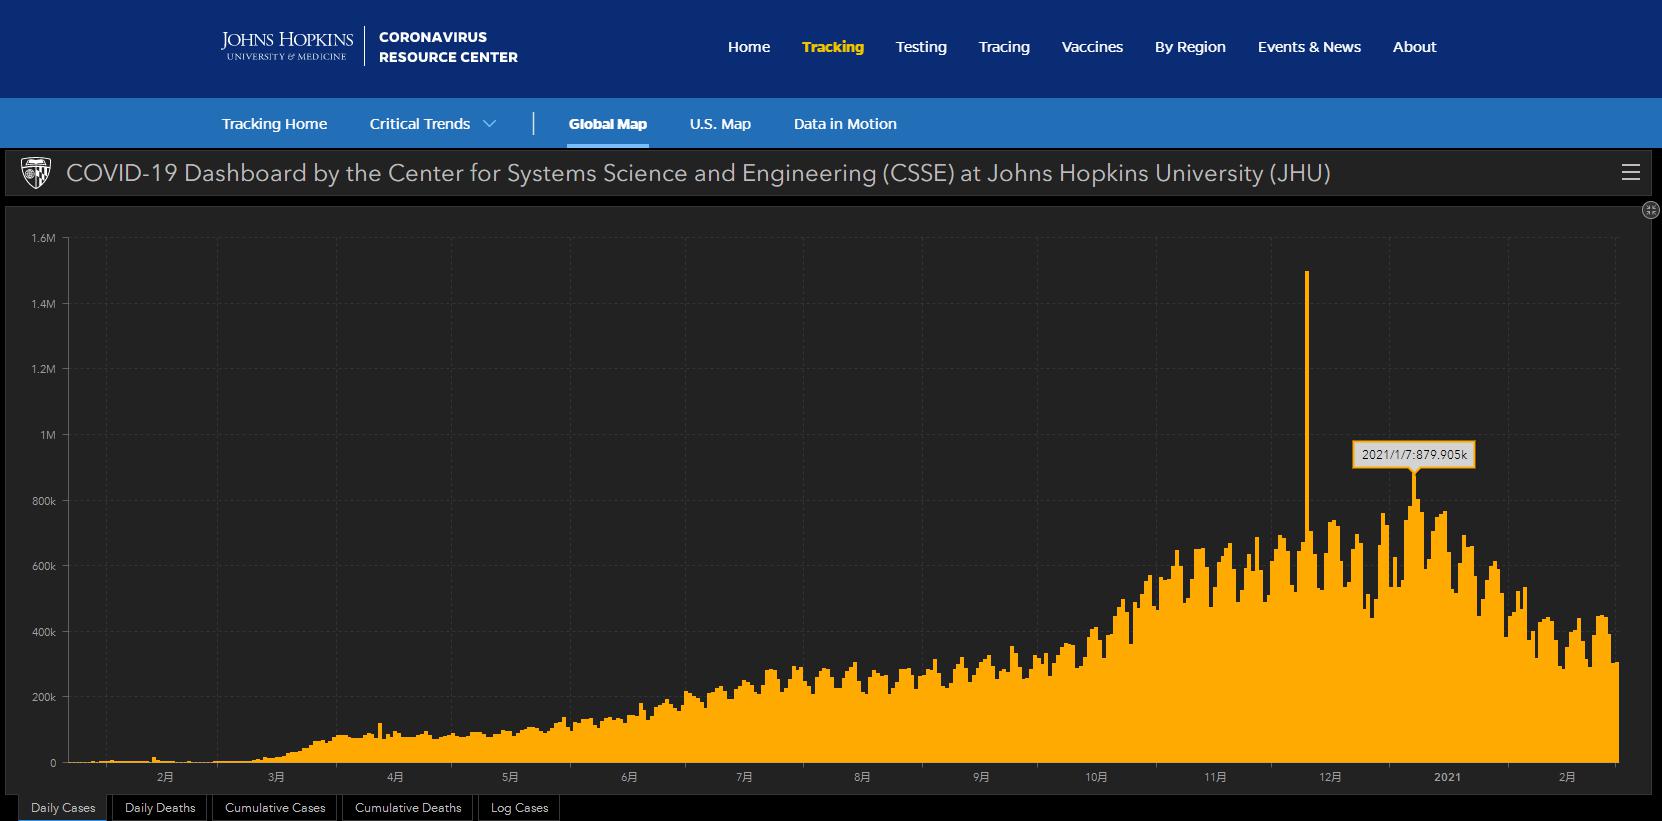Image resolution: width=1662 pixels, height=821 pixels.
Task: Open the Tracking section
Action: pos(833,47)
